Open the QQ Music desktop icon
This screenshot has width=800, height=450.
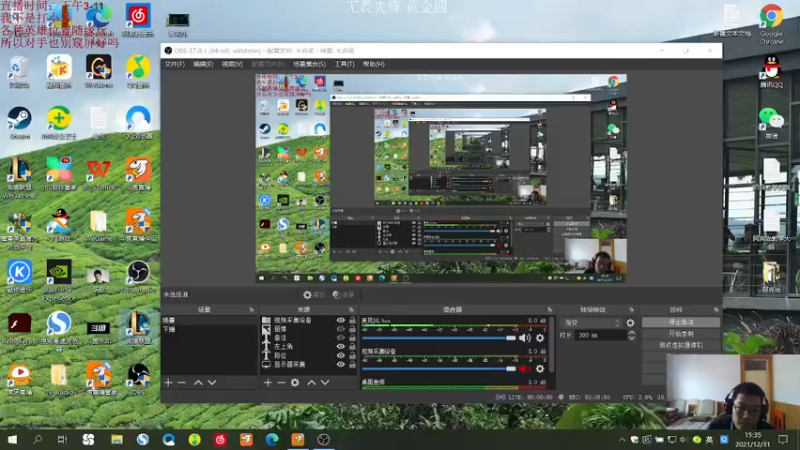pos(138,71)
